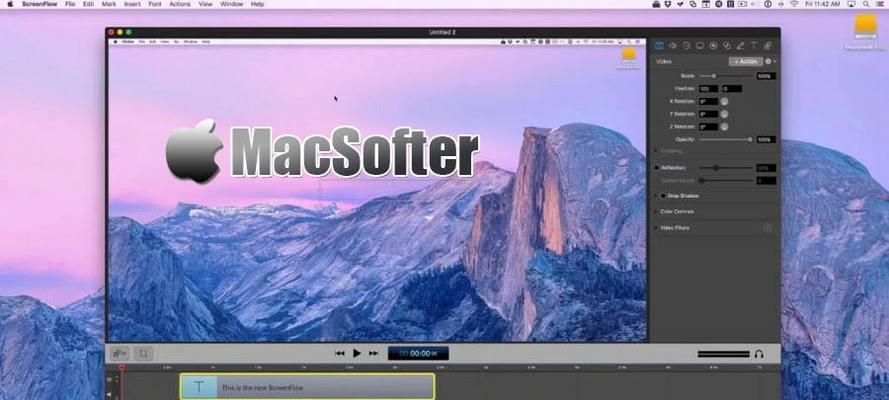Click the crop canvas button below preview
Viewport: 889px width, 400px height.
[x=143, y=354]
